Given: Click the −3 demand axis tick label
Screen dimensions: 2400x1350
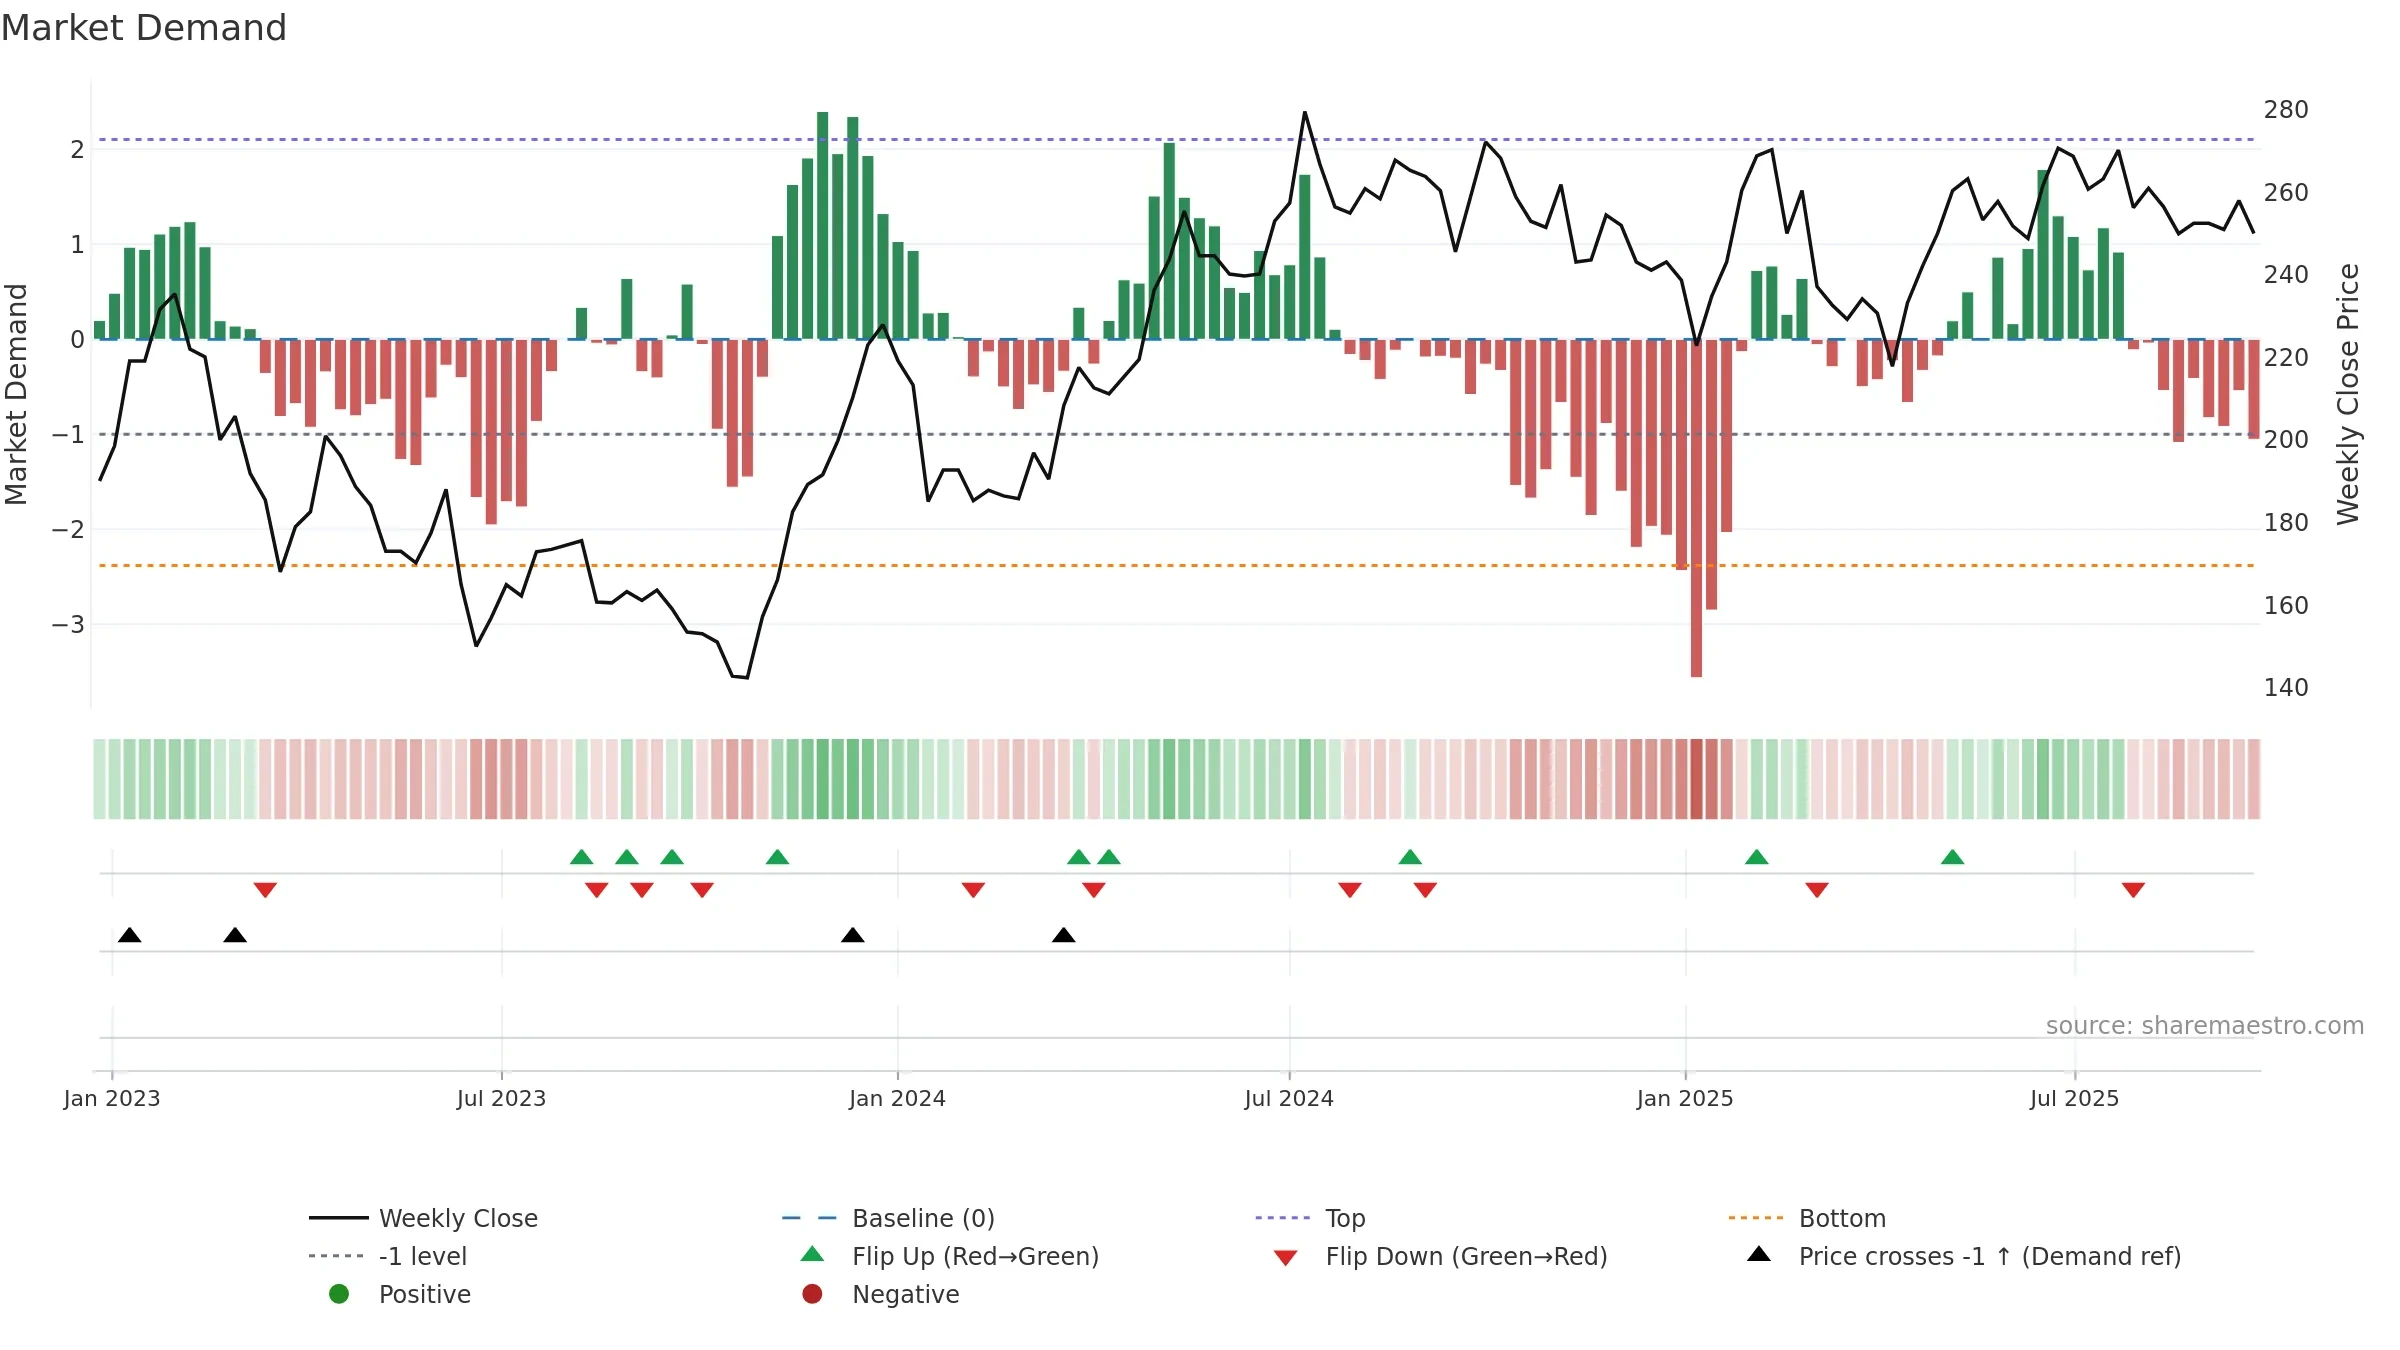Looking at the screenshot, I should click(x=68, y=625).
